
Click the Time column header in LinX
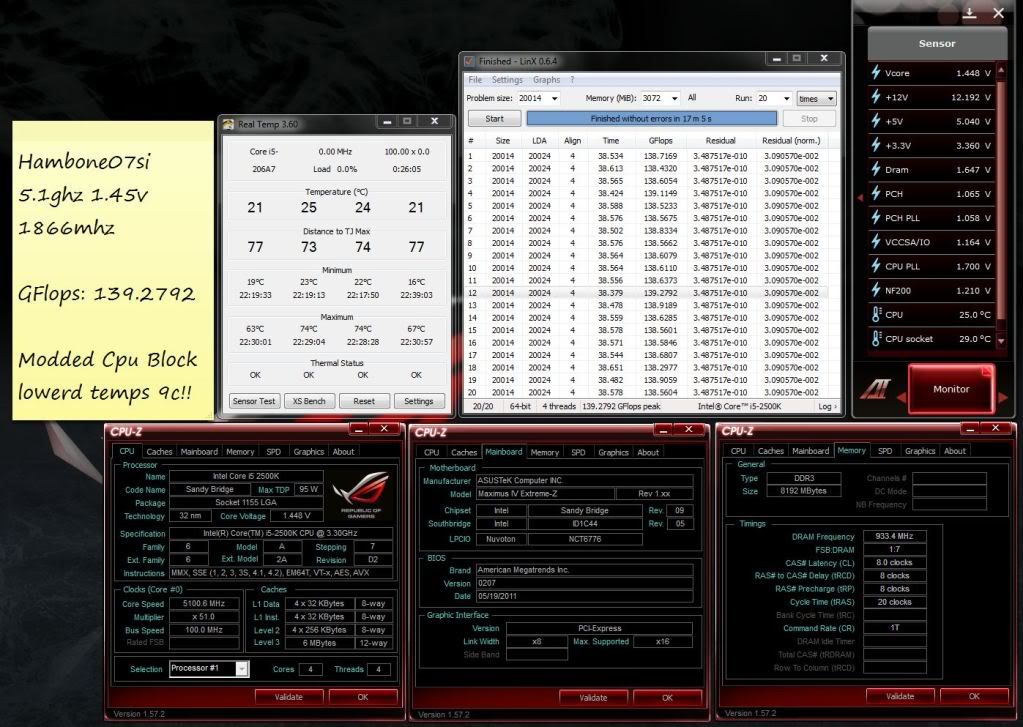tap(611, 140)
